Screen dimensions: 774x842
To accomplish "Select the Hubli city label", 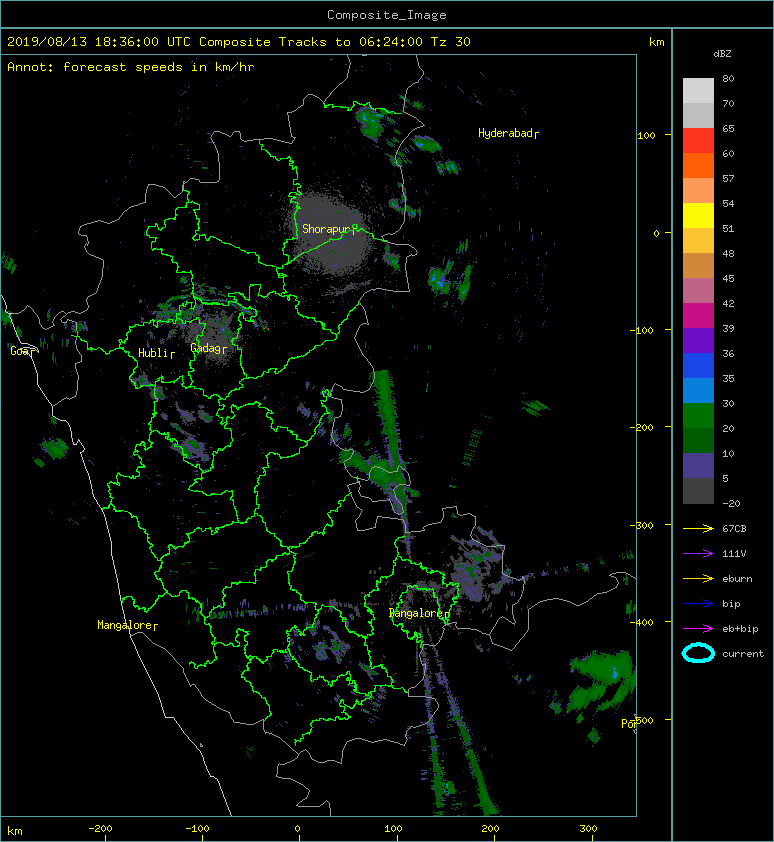I will pyautogui.click(x=156, y=353).
